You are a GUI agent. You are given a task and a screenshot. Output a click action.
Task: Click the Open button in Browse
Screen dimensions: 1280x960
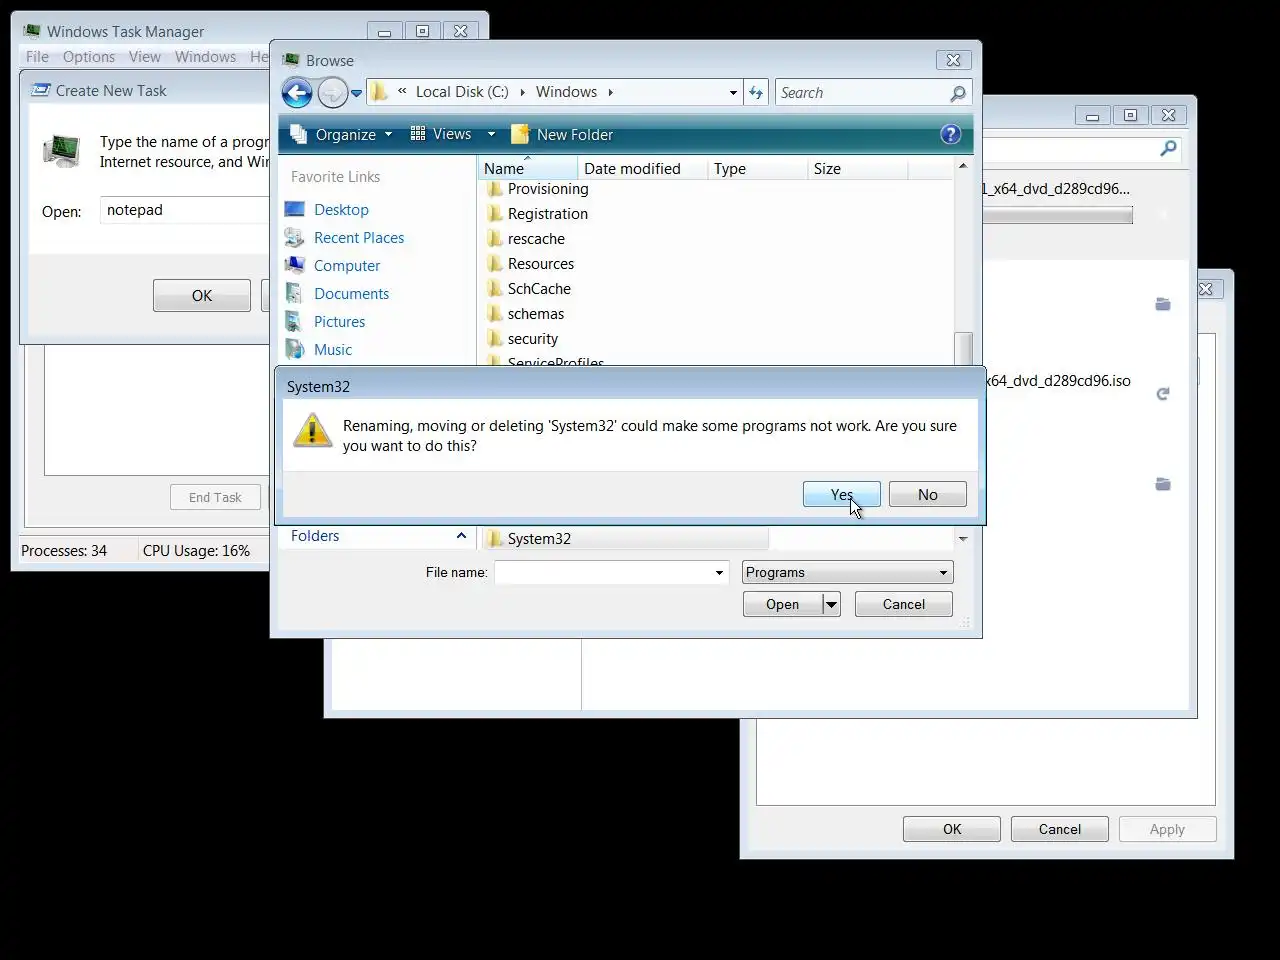coord(782,604)
